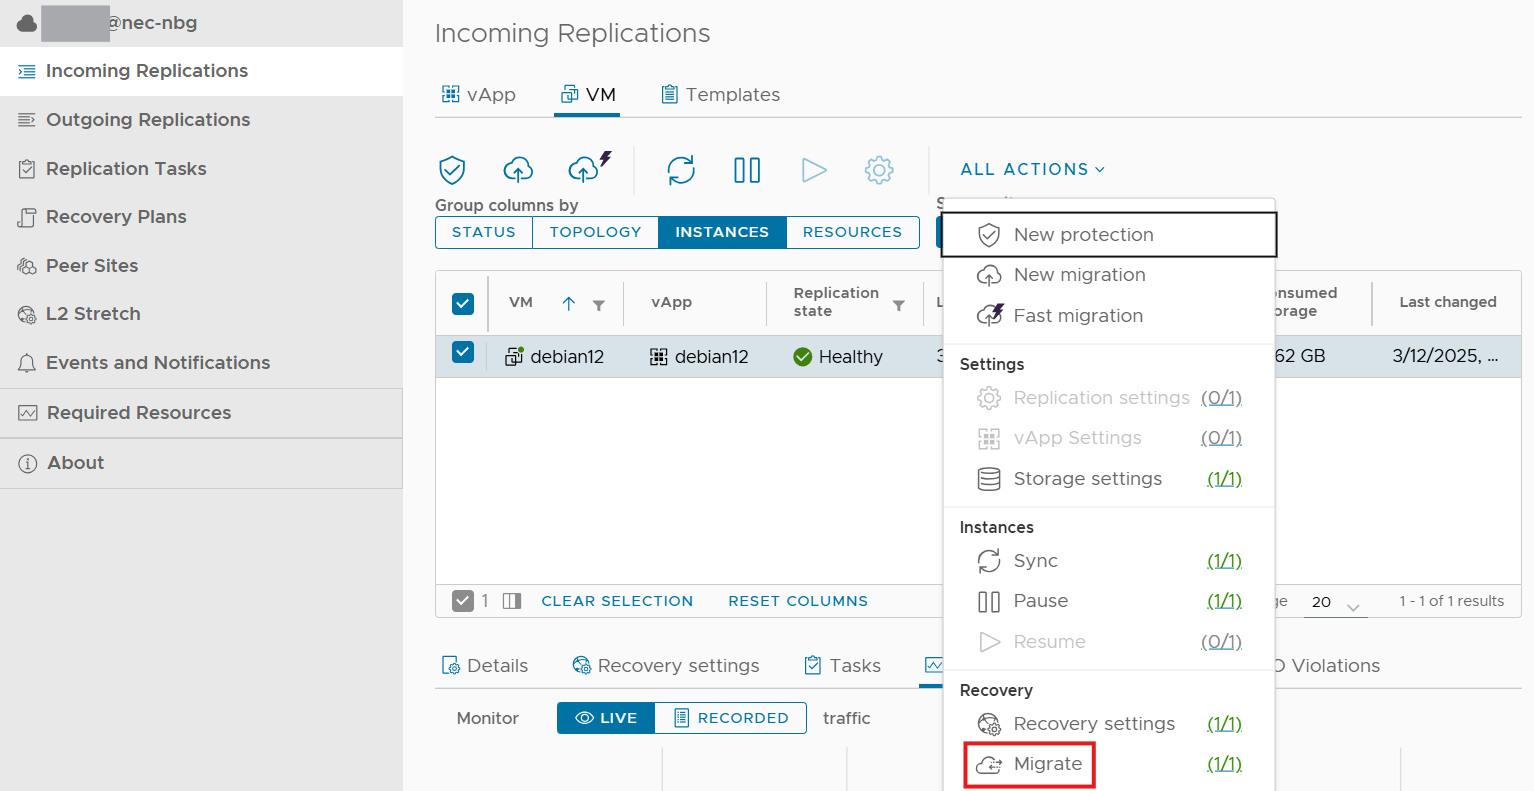The image size is (1534, 791).
Task: Click the (1/1) count next to Storage settings
Action: point(1224,479)
